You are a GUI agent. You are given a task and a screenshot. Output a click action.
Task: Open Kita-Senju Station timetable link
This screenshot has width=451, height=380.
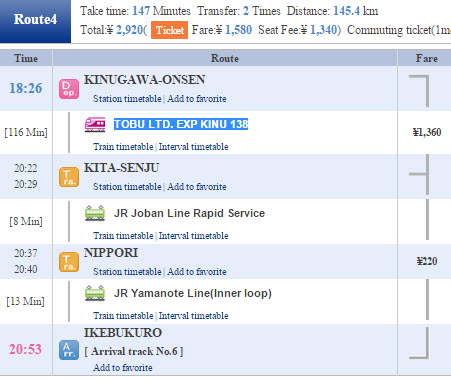point(127,187)
